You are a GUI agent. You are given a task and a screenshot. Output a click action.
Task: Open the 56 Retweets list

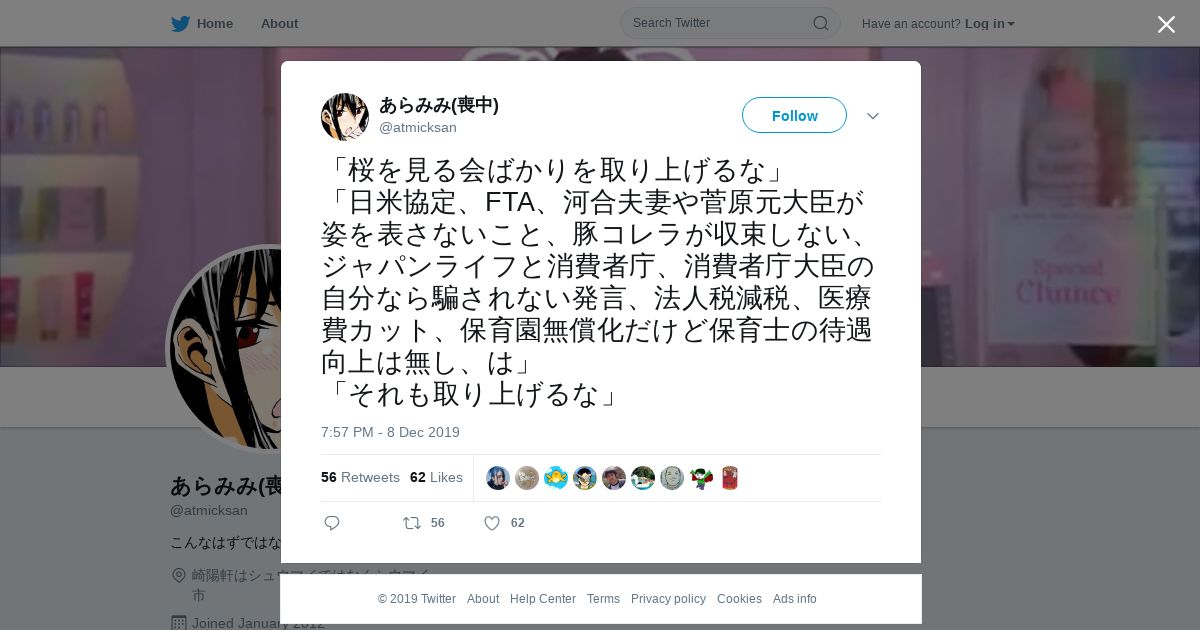pyautogui.click(x=360, y=478)
